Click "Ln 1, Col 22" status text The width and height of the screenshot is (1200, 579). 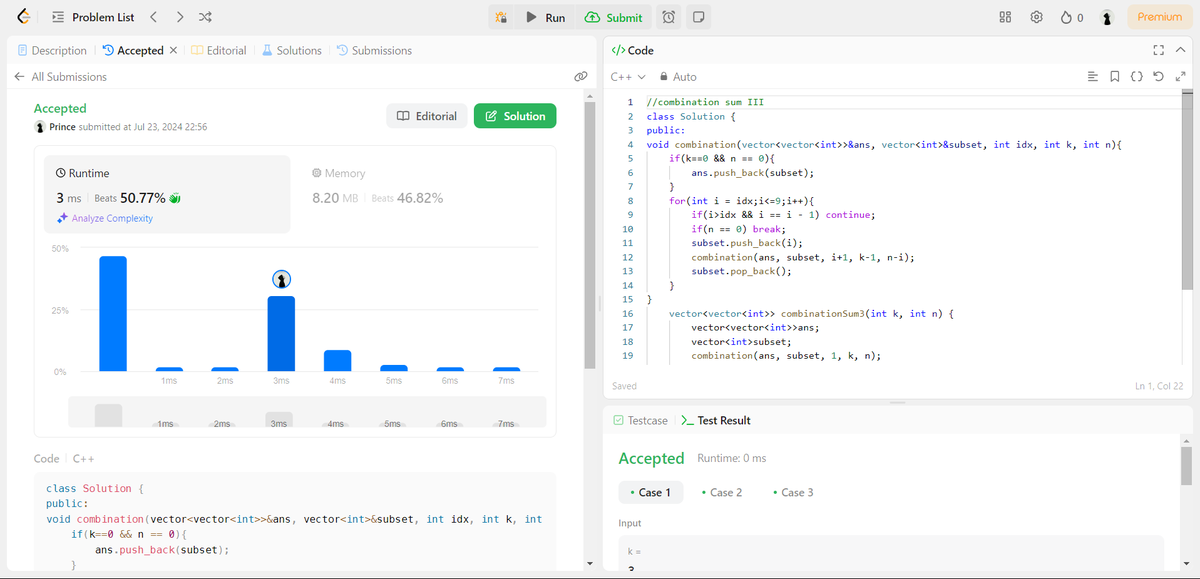(1159, 386)
